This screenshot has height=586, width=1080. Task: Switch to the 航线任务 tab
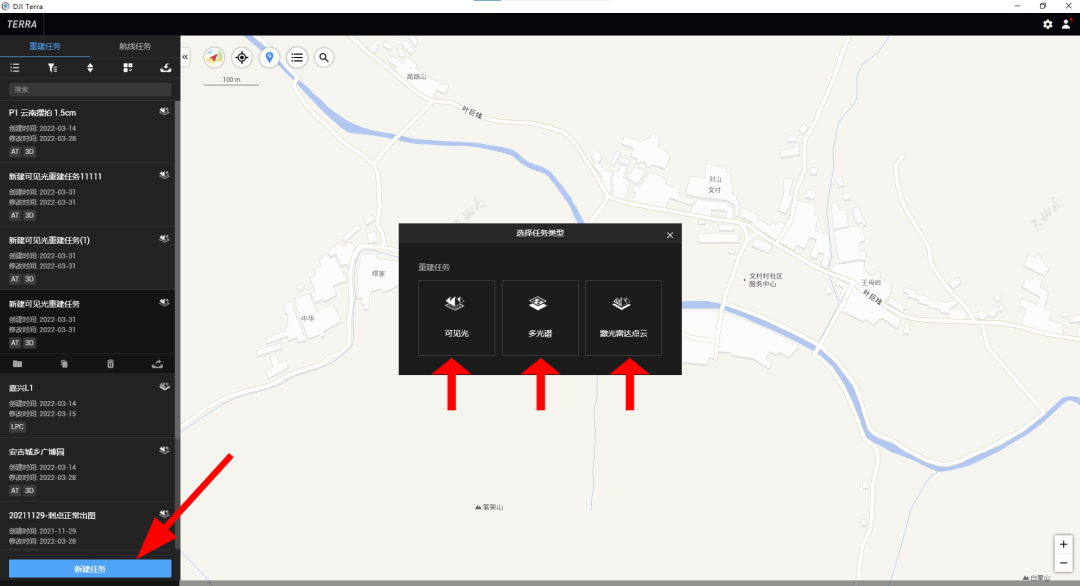[x=135, y=46]
